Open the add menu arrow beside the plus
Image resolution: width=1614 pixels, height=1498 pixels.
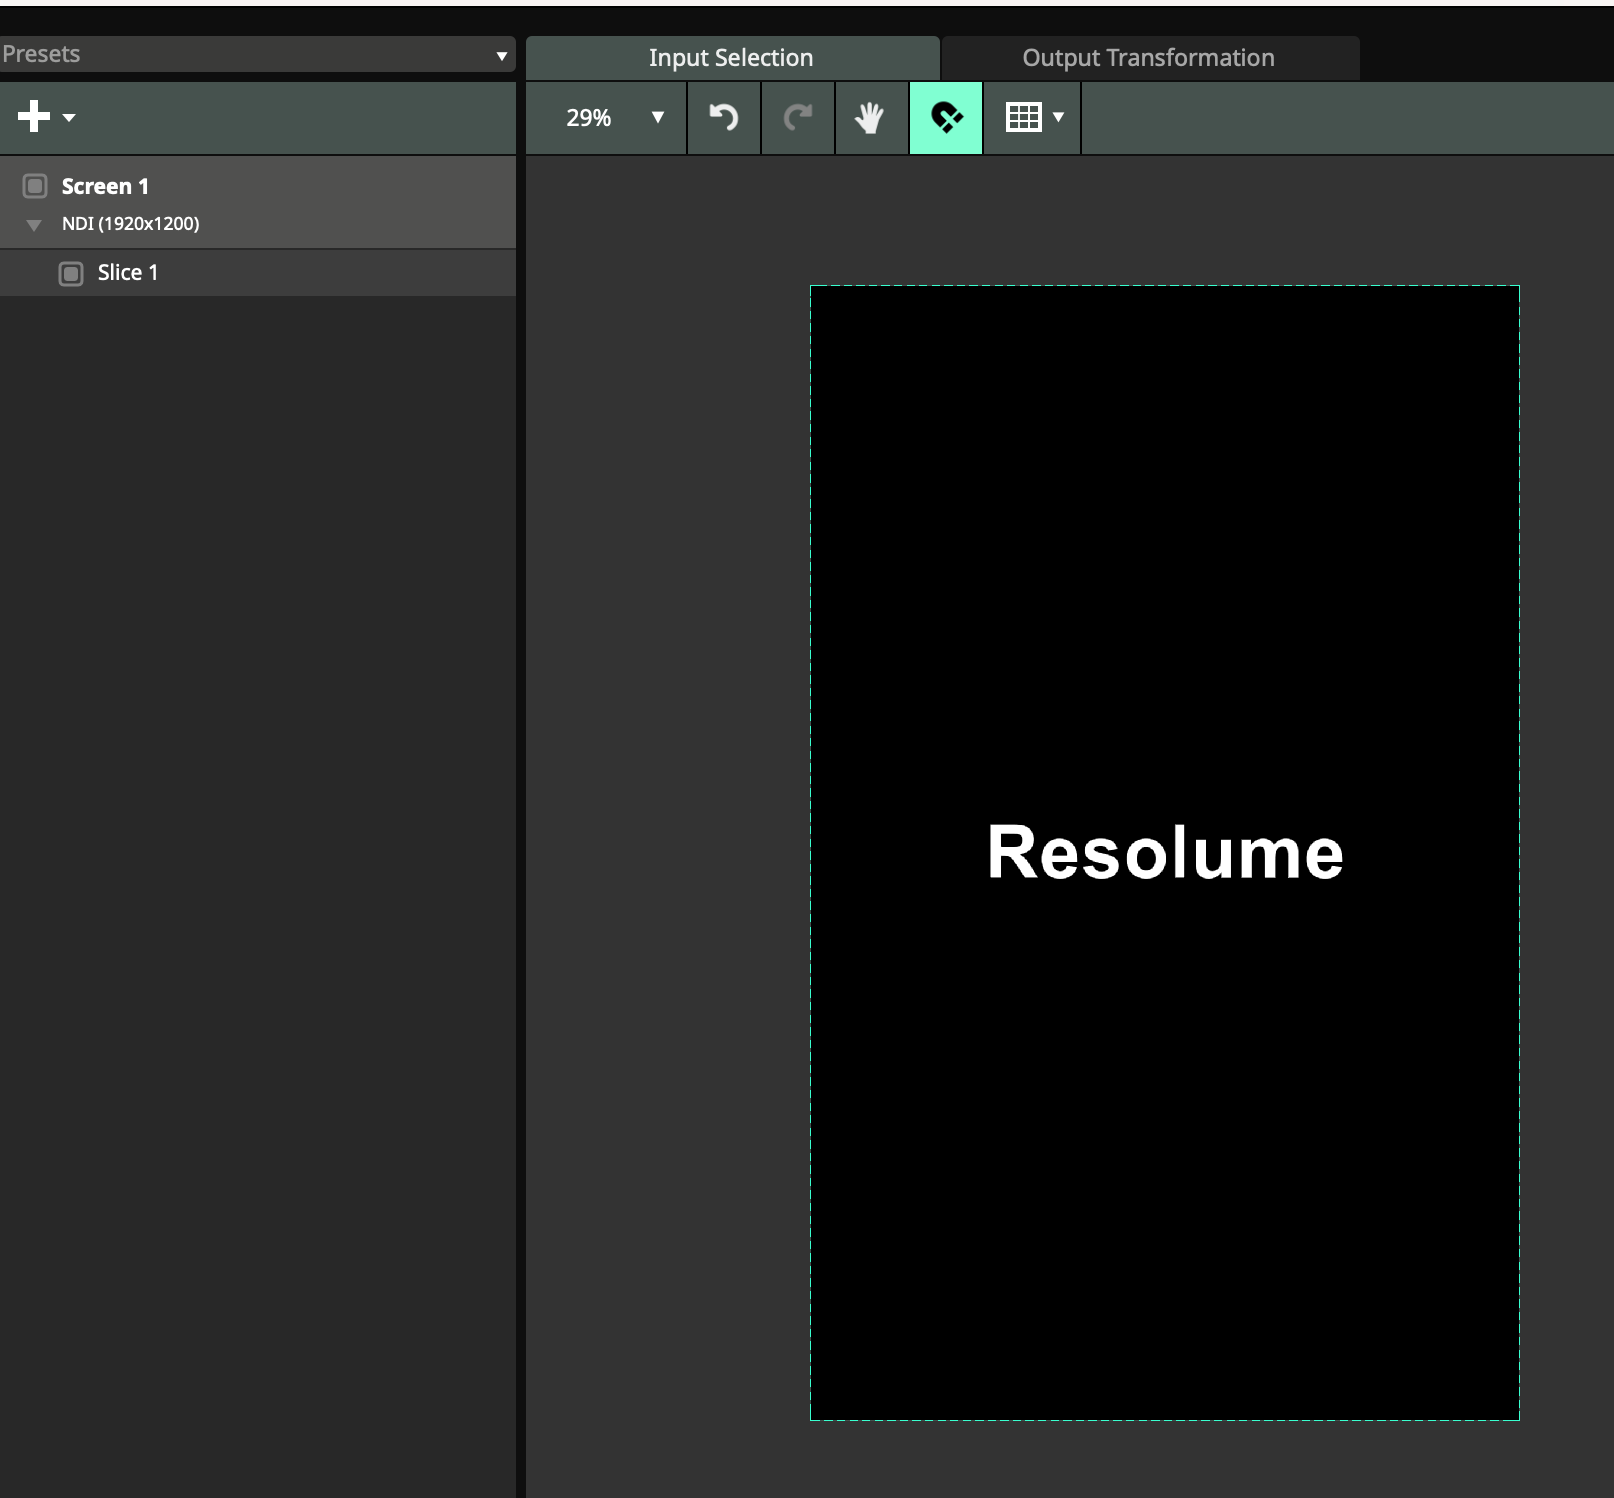point(69,118)
